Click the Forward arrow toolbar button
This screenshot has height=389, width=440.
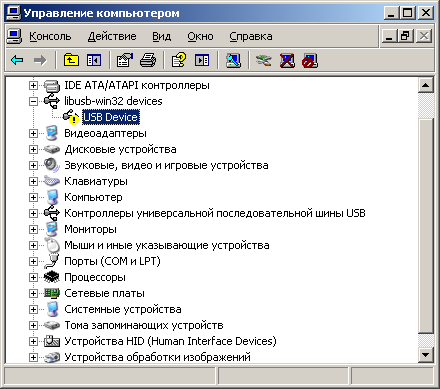(40, 60)
